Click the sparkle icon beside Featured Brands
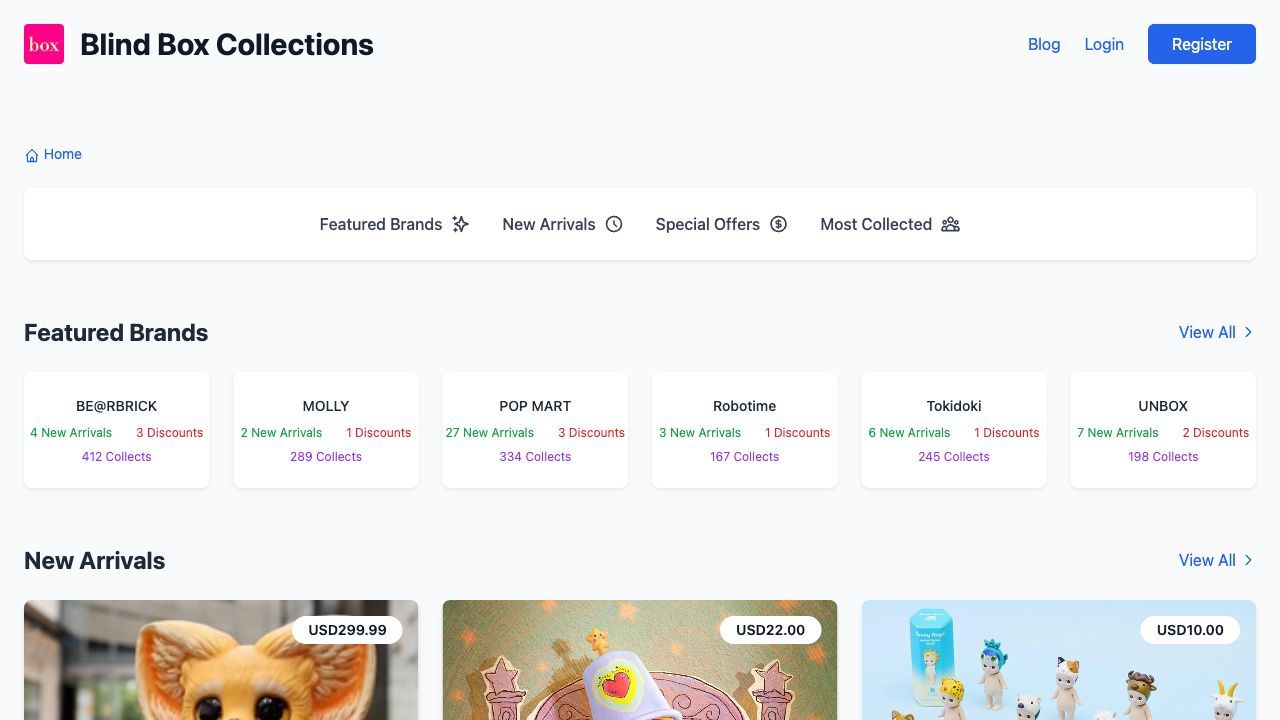1280x720 pixels. pos(460,224)
